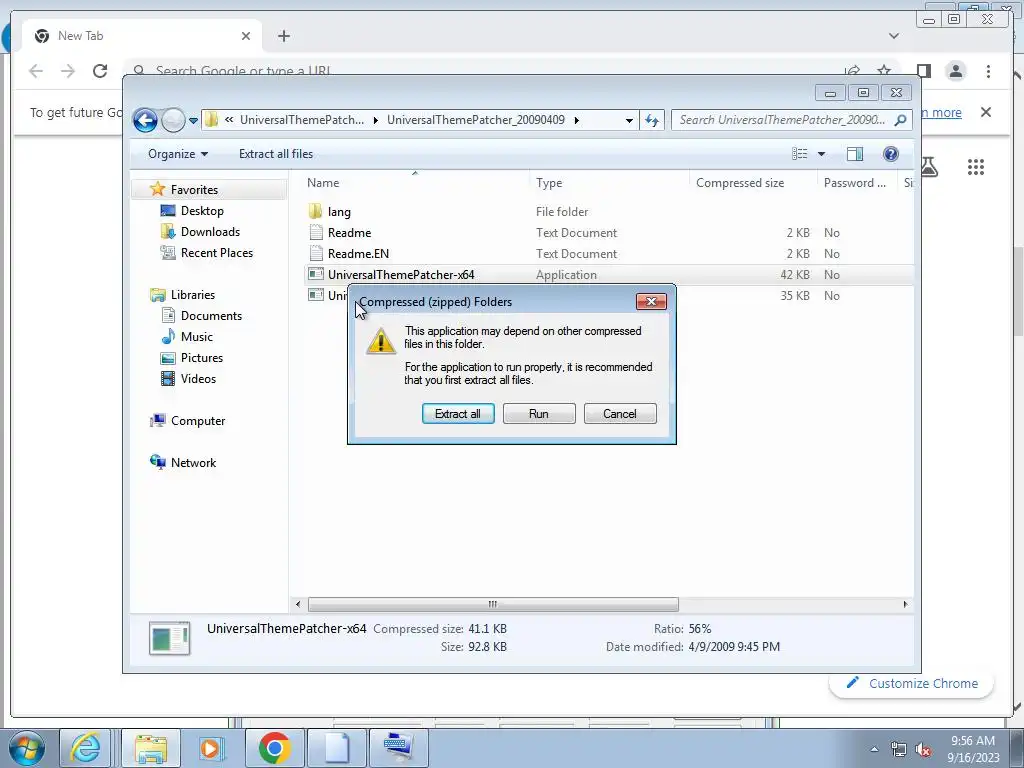Viewport: 1024px width, 768px height.
Task: Open the view options dropdown arrow
Action: (x=822, y=154)
